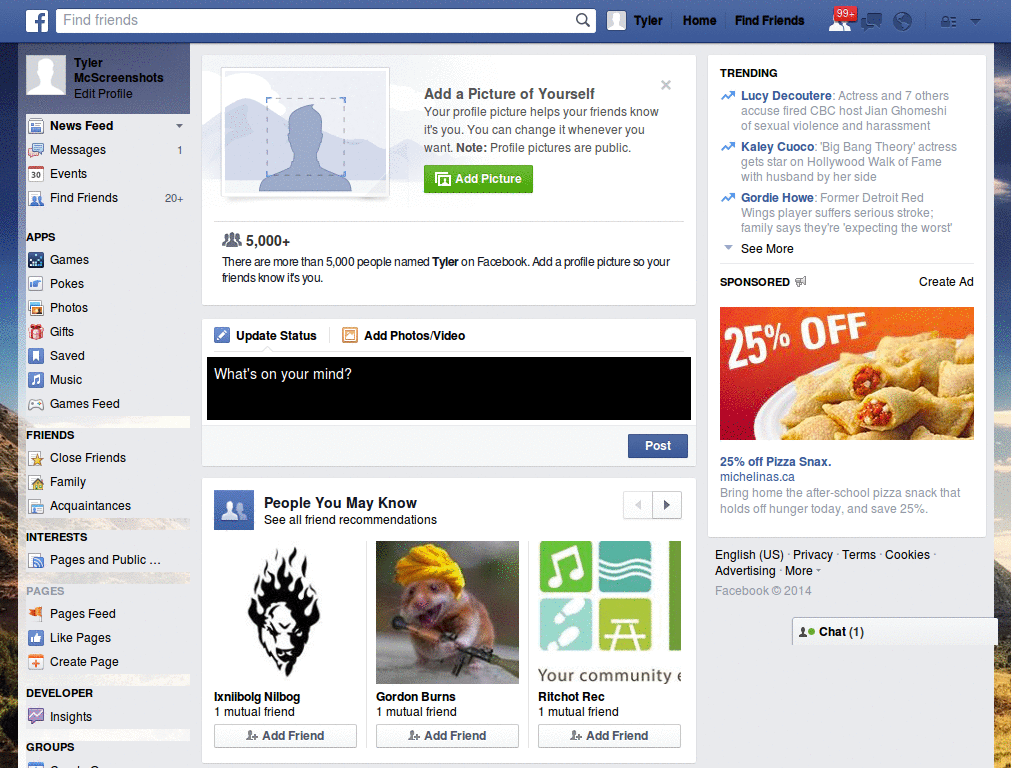Show next People You May Know
The height and width of the screenshot is (768, 1024).
[x=667, y=505]
